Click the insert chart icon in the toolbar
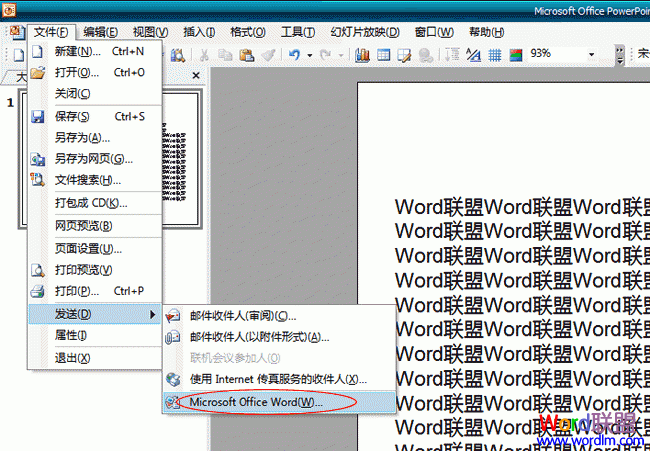This screenshot has height=451, width=650. coord(363,54)
